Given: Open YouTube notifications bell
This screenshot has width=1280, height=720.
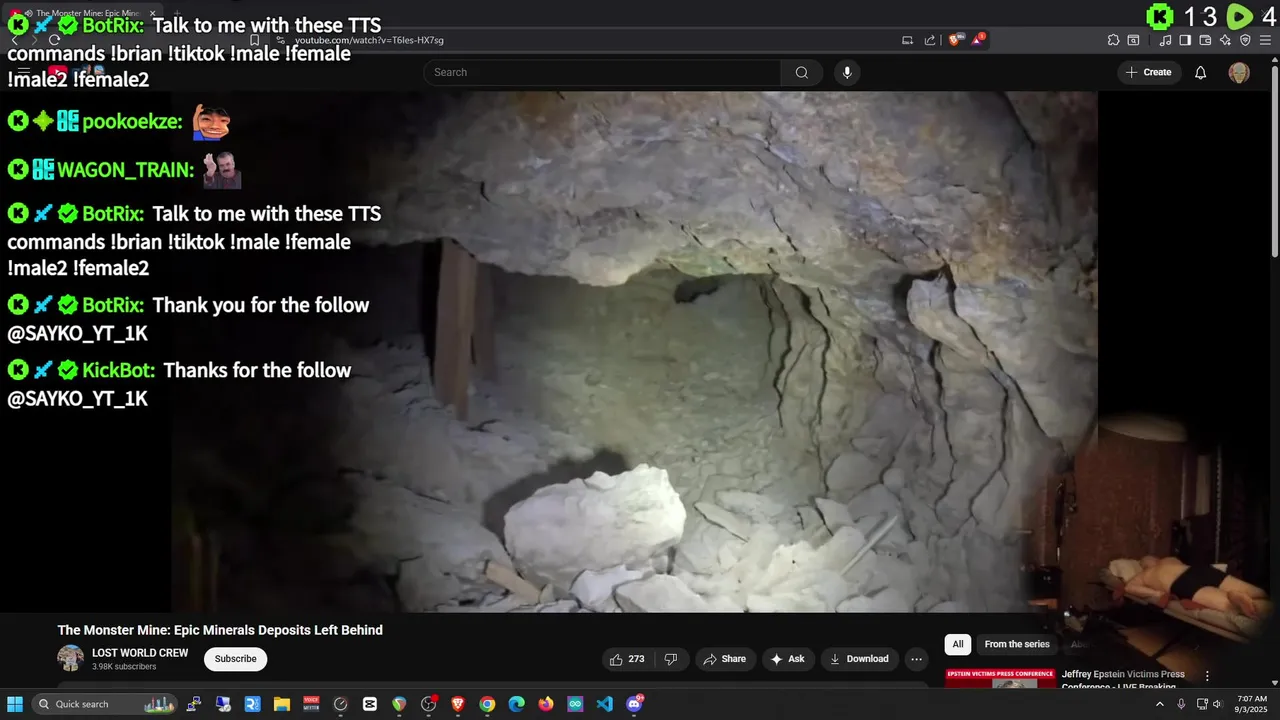Looking at the screenshot, I should coord(1201,72).
